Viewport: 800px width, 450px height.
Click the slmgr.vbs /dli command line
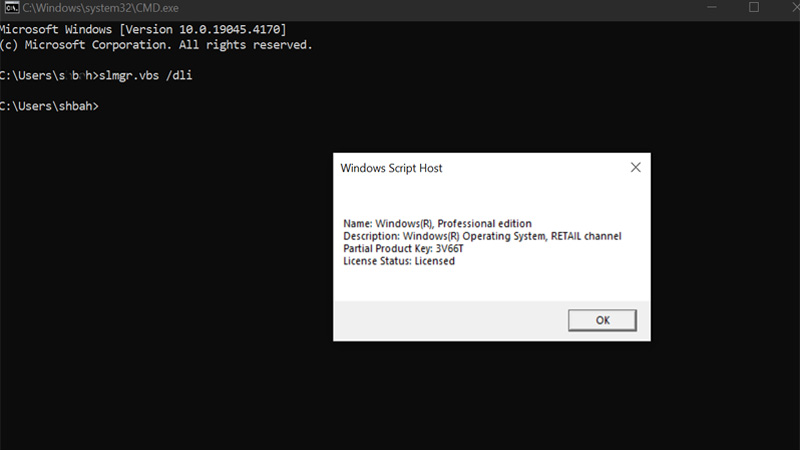tap(96, 76)
